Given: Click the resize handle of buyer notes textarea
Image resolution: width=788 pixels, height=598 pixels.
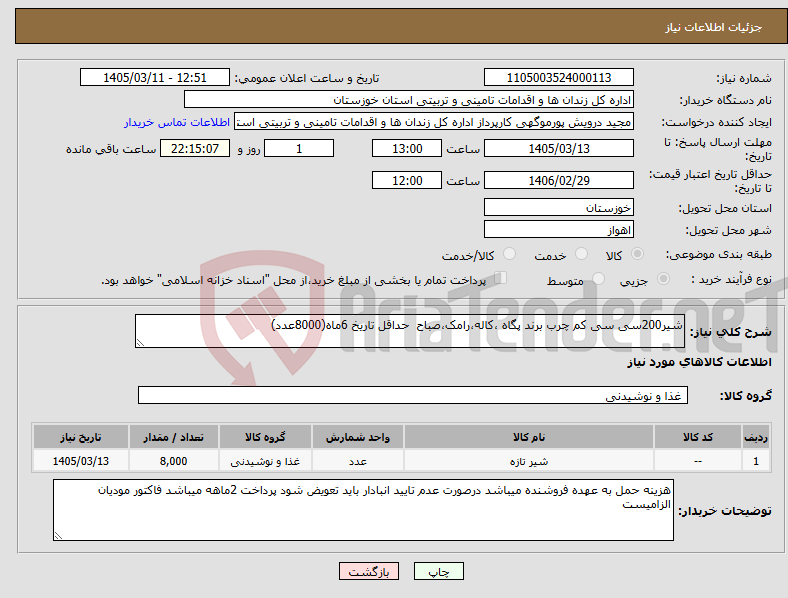Looking at the screenshot, I should coord(58,536).
